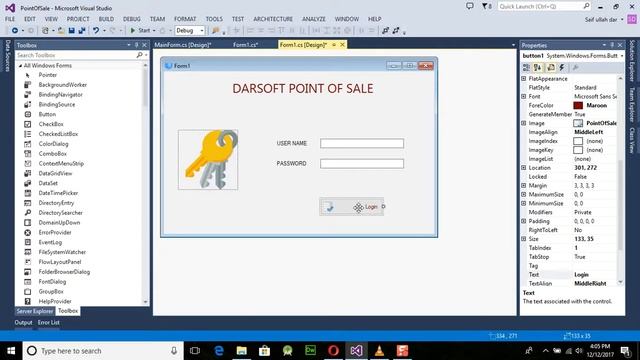This screenshot has height=360, width=640.
Task: Show the Properties page icon in Properties panel
Action: pos(551,68)
